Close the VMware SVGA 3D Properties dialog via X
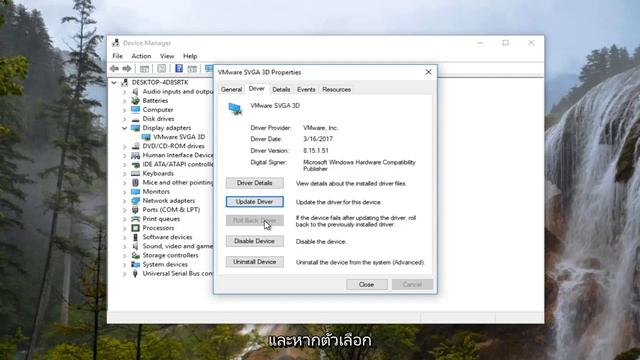 pos(428,72)
